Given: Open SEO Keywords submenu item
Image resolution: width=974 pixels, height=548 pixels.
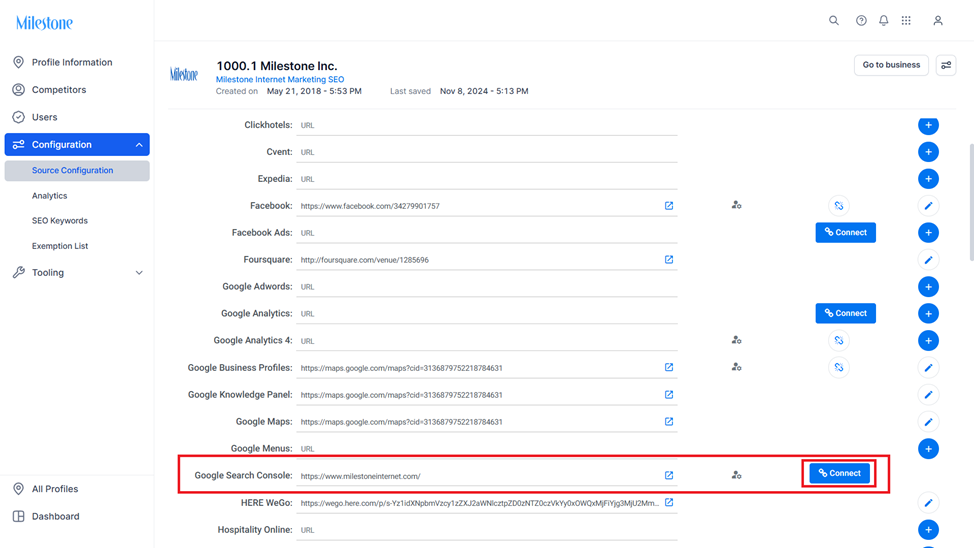Looking at the screenshot, I should pos(60,221).
